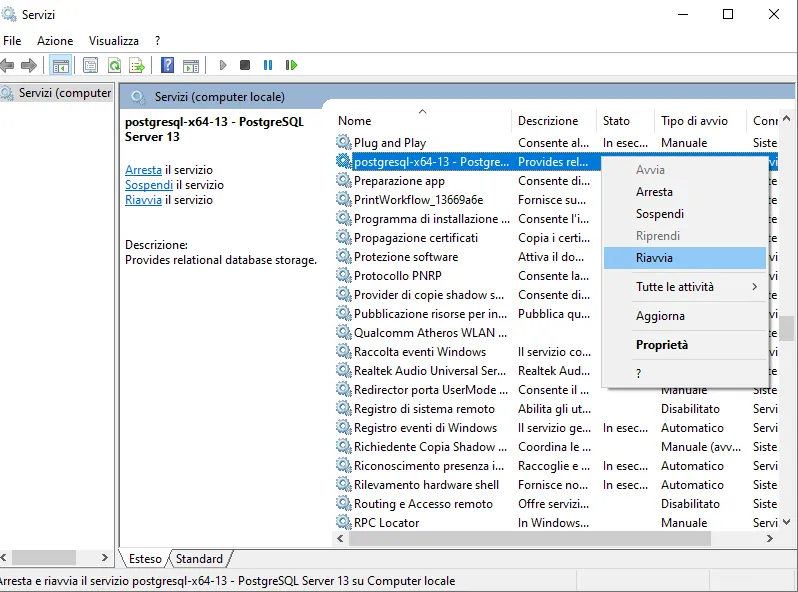Click the Servizi app icon in title bar

(x=9, y=14)
